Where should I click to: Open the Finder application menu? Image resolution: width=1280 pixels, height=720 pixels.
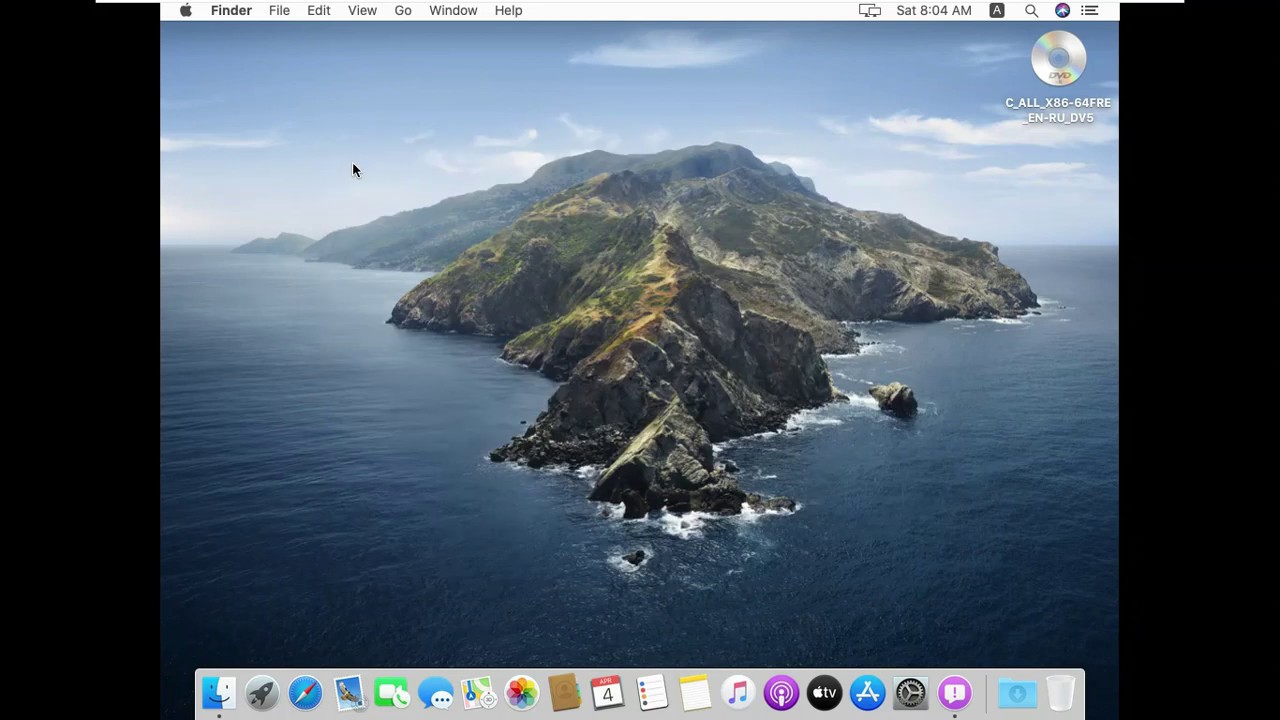(231, 10)
